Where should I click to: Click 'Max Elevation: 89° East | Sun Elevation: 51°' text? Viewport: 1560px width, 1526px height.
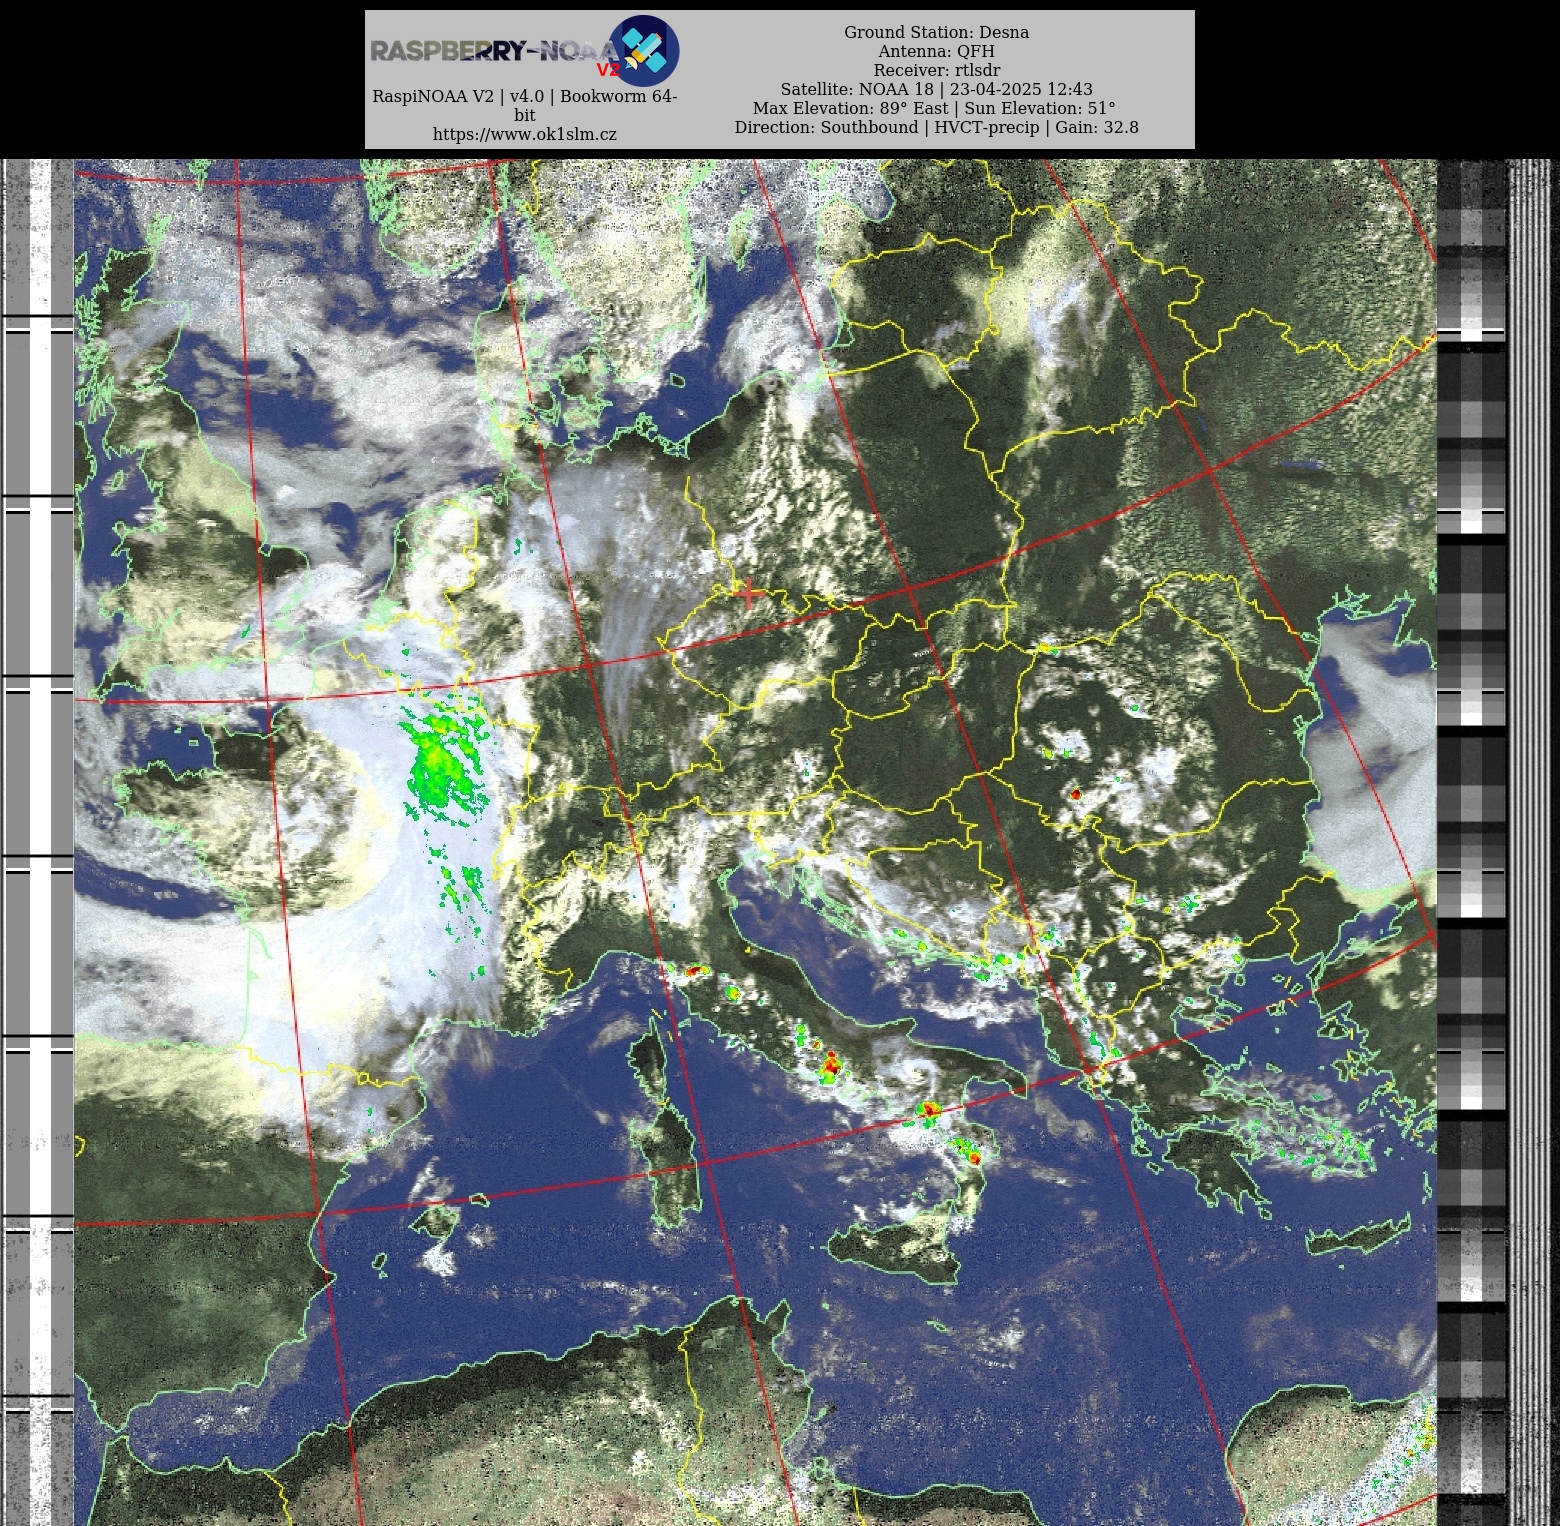coord(934,108)
